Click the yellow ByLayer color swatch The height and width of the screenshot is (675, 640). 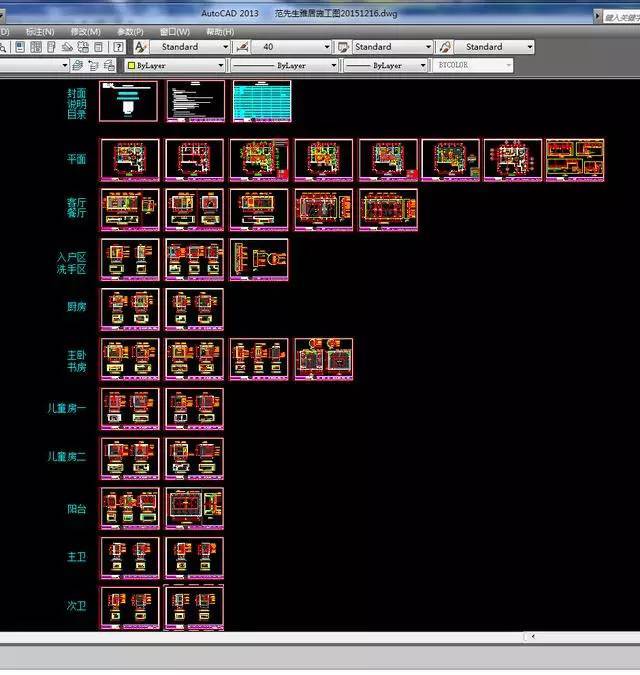coord(131,66)
